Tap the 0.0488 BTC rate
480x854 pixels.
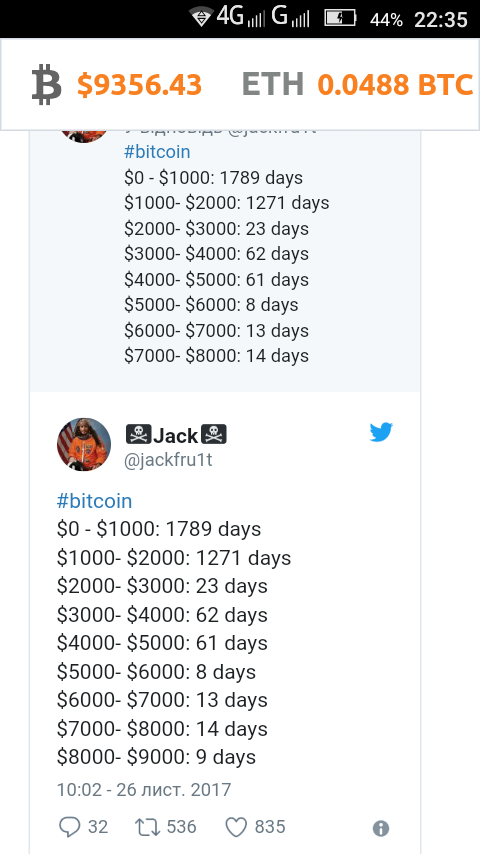[x=395, y=85]
